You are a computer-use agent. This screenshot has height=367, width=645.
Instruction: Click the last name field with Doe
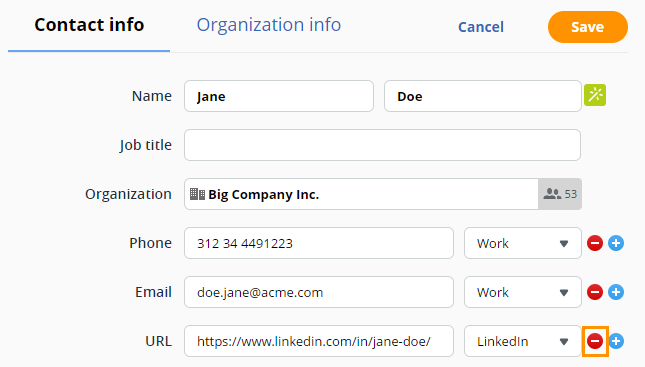pos(483,96)
